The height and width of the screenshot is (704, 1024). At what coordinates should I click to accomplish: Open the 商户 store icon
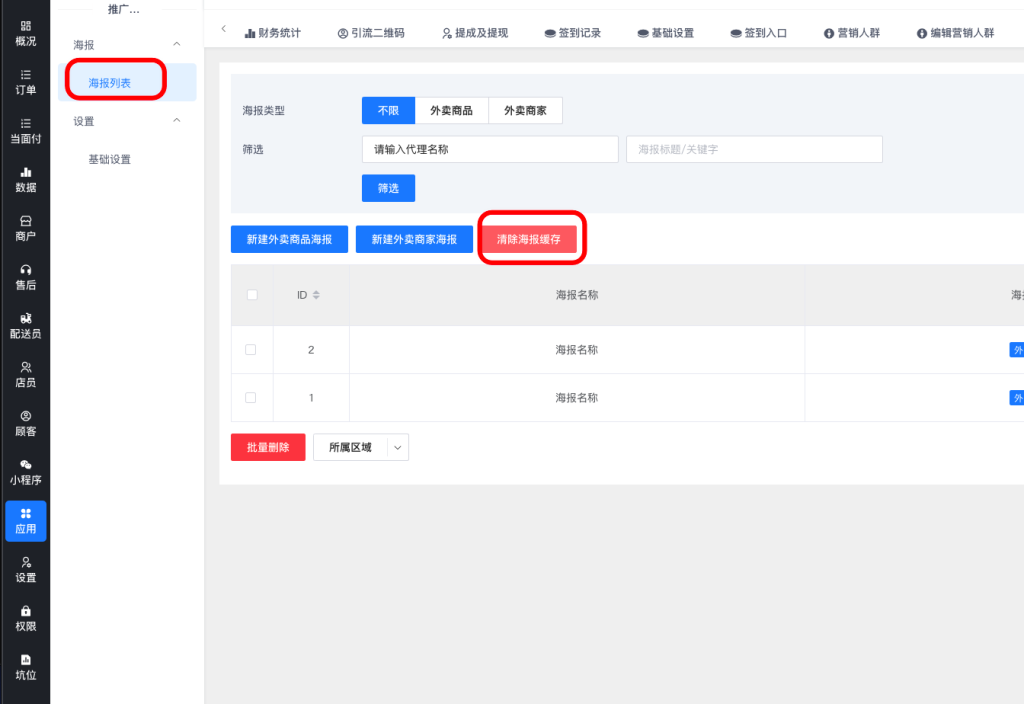[25, 221]
